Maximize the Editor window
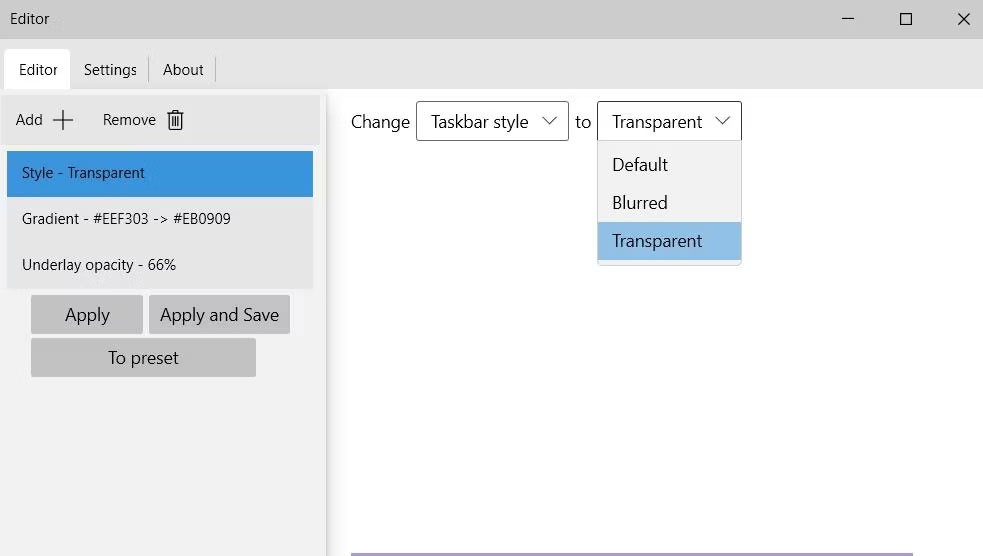Image resolution: width=983 pixels, height=556 pixels. click(906, 19)
